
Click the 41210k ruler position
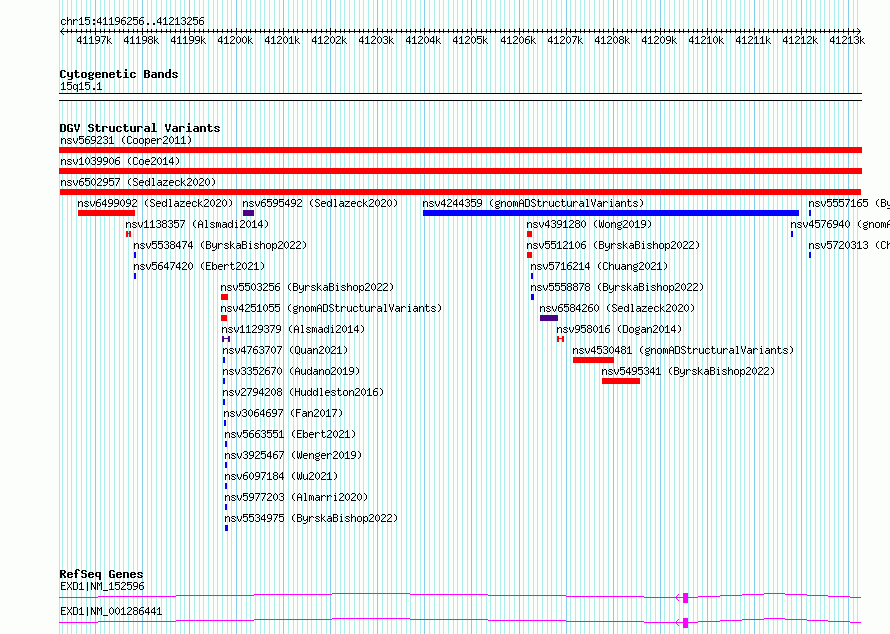706,40
